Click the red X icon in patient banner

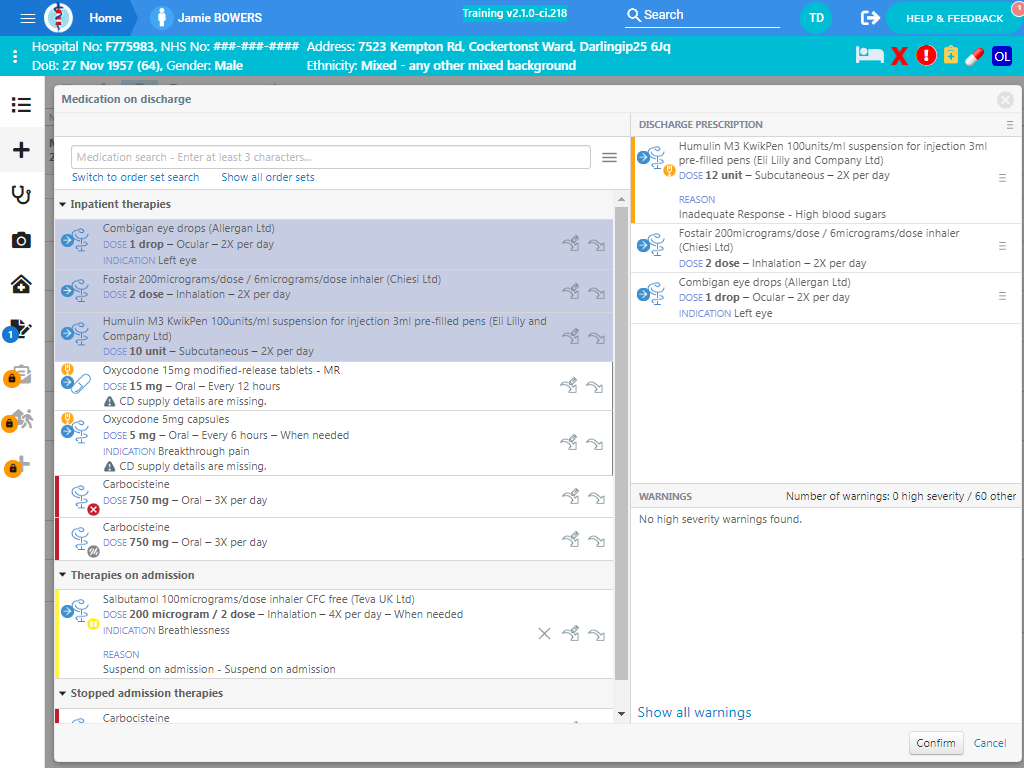[x=899, y=56]
